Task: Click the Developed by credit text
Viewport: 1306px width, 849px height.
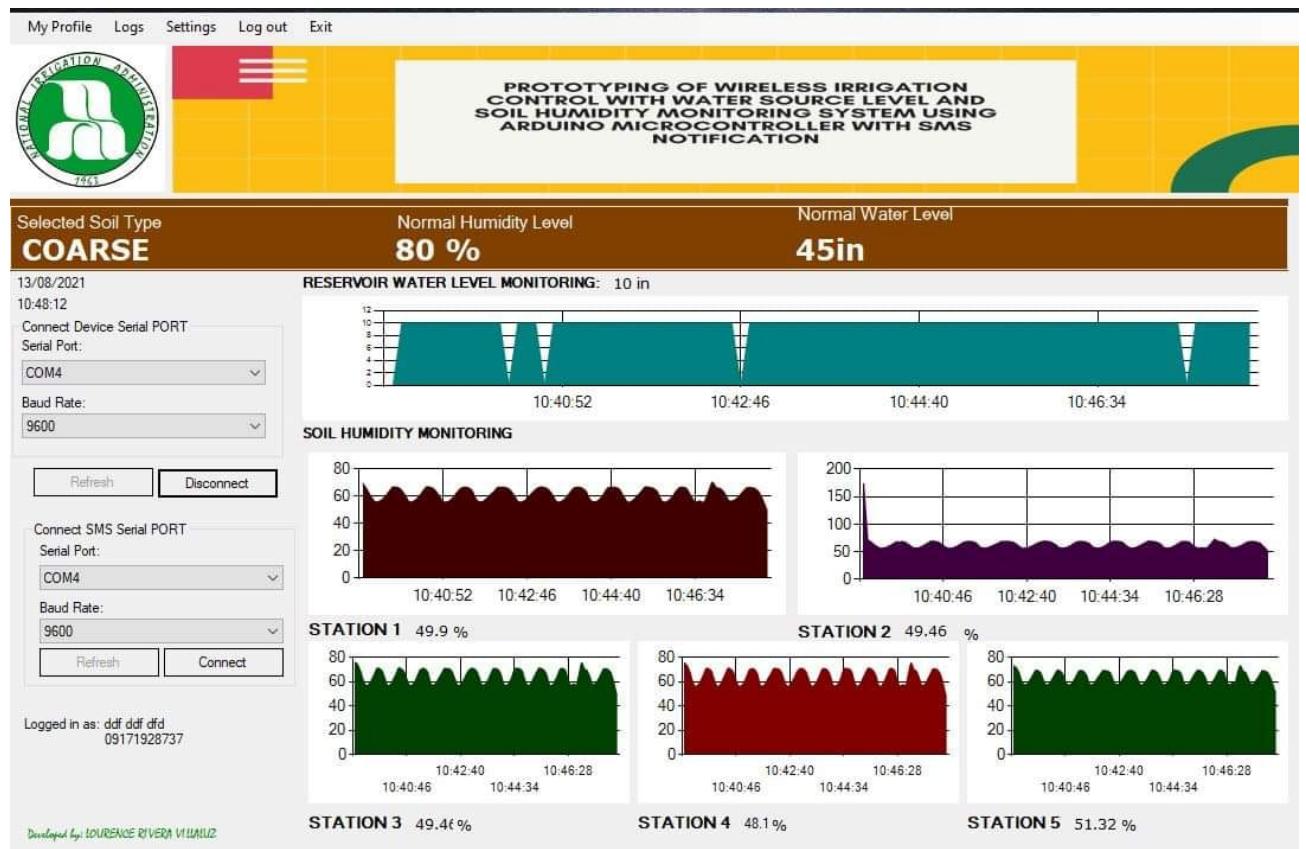Action: coord(122,833)
